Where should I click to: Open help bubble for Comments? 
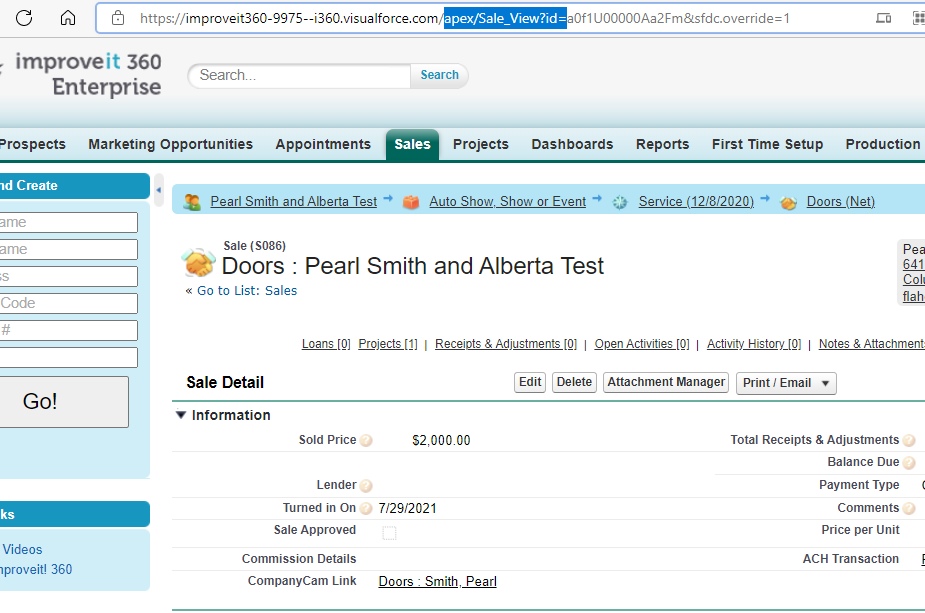tap(909, 508)
